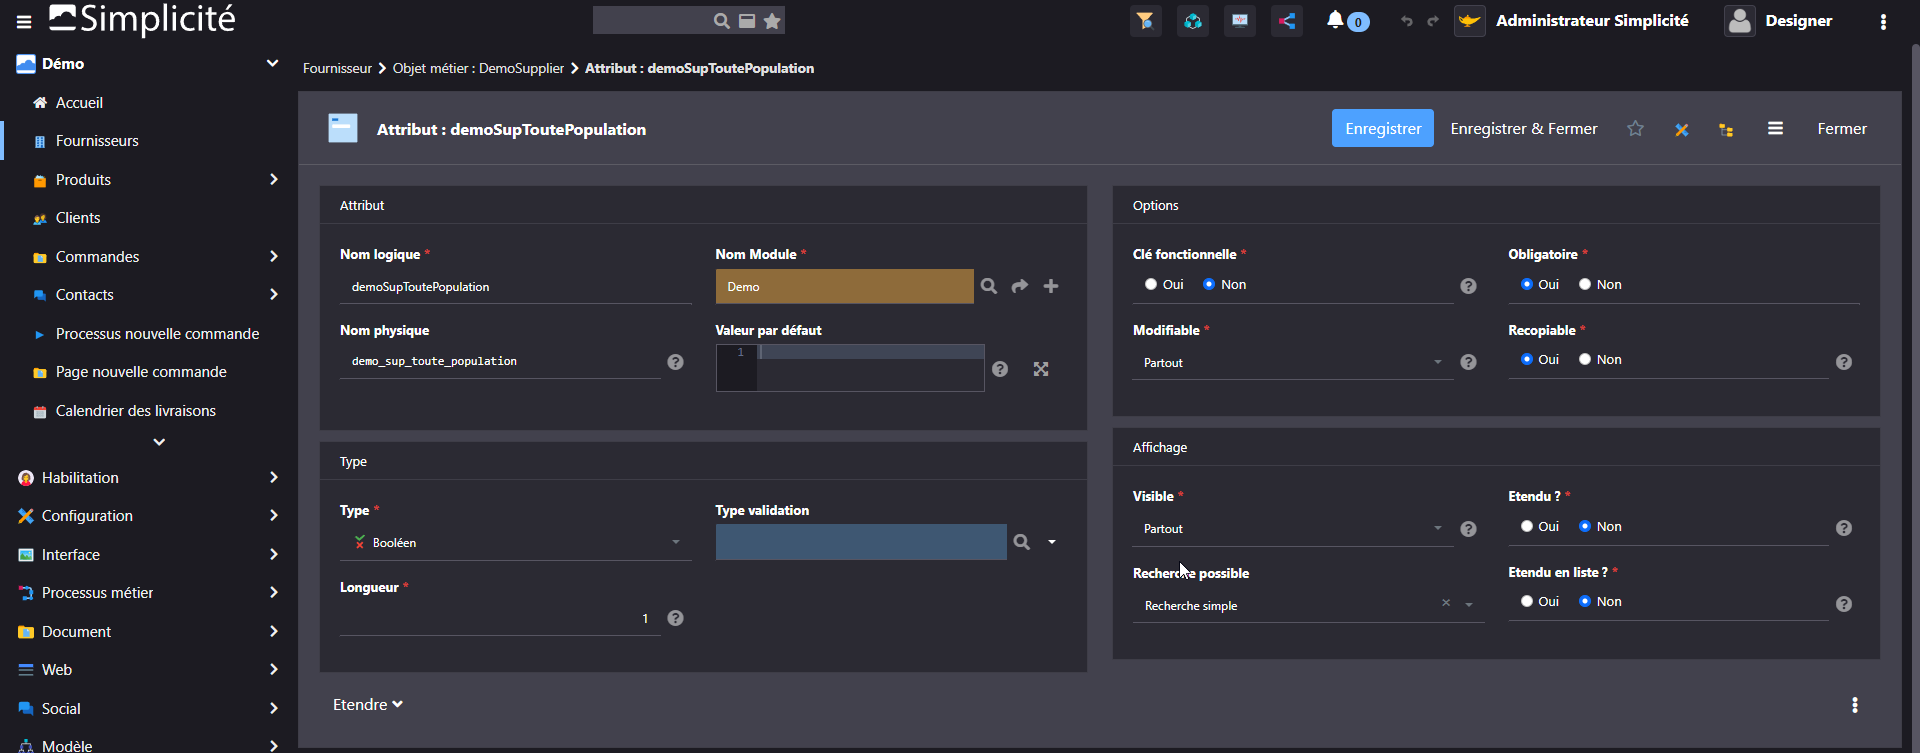1920x753 pixels.
Task: Expand default value editor fullscreen
Action: click(x=1041, y=369)
